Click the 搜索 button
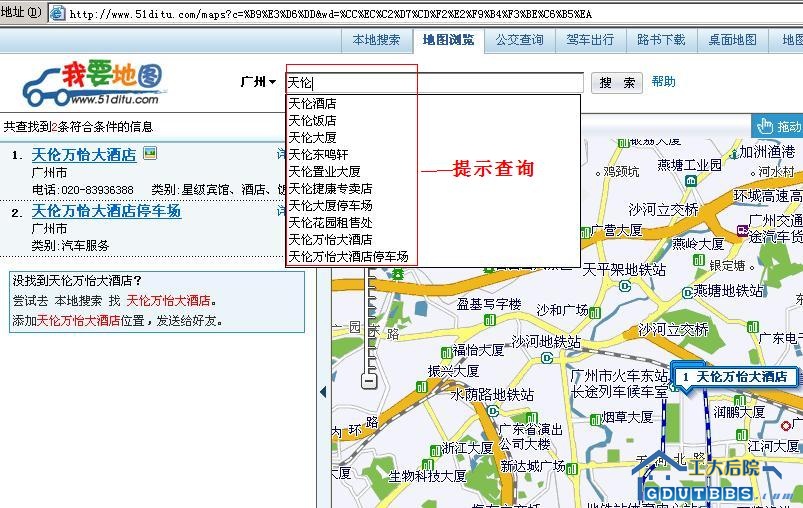The image size is (803, 508). [618, 82]
